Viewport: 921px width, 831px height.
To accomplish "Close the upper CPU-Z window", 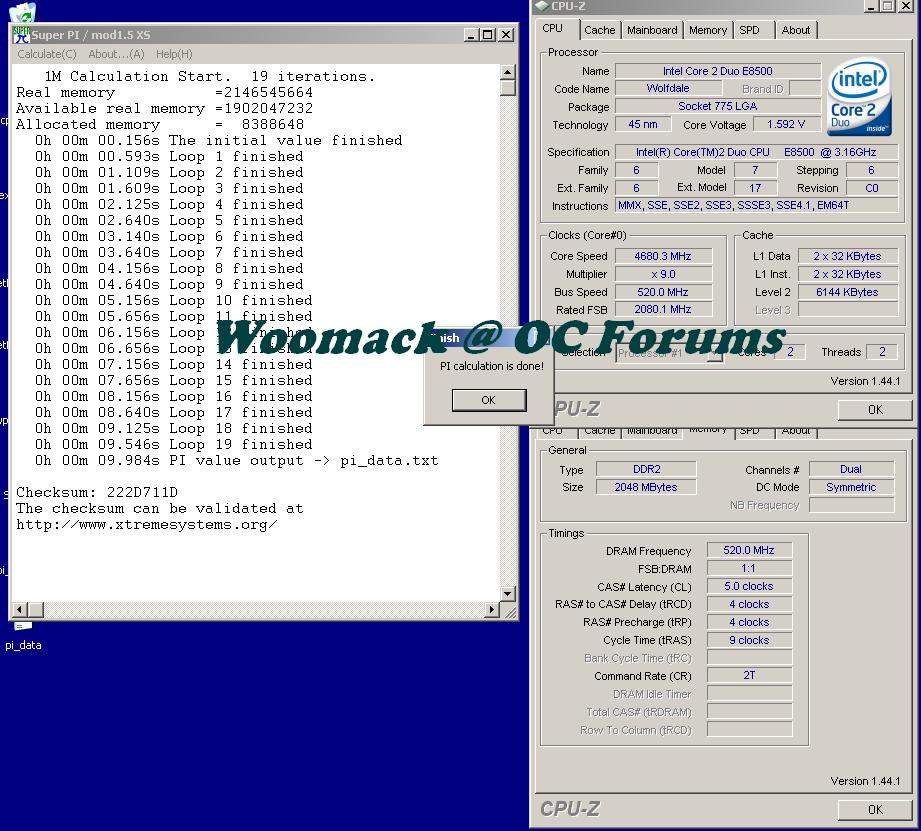I will click(x=906, y=6).
